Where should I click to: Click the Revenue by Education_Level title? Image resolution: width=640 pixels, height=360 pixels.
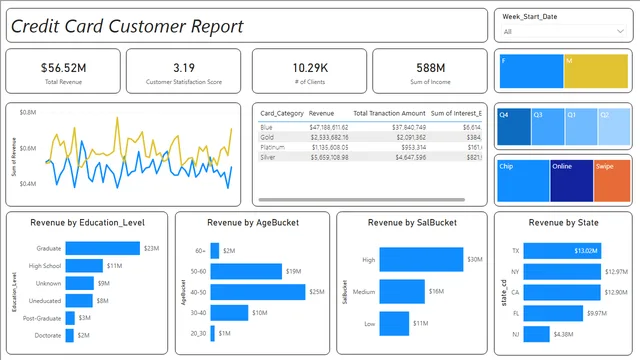(87, 222)
